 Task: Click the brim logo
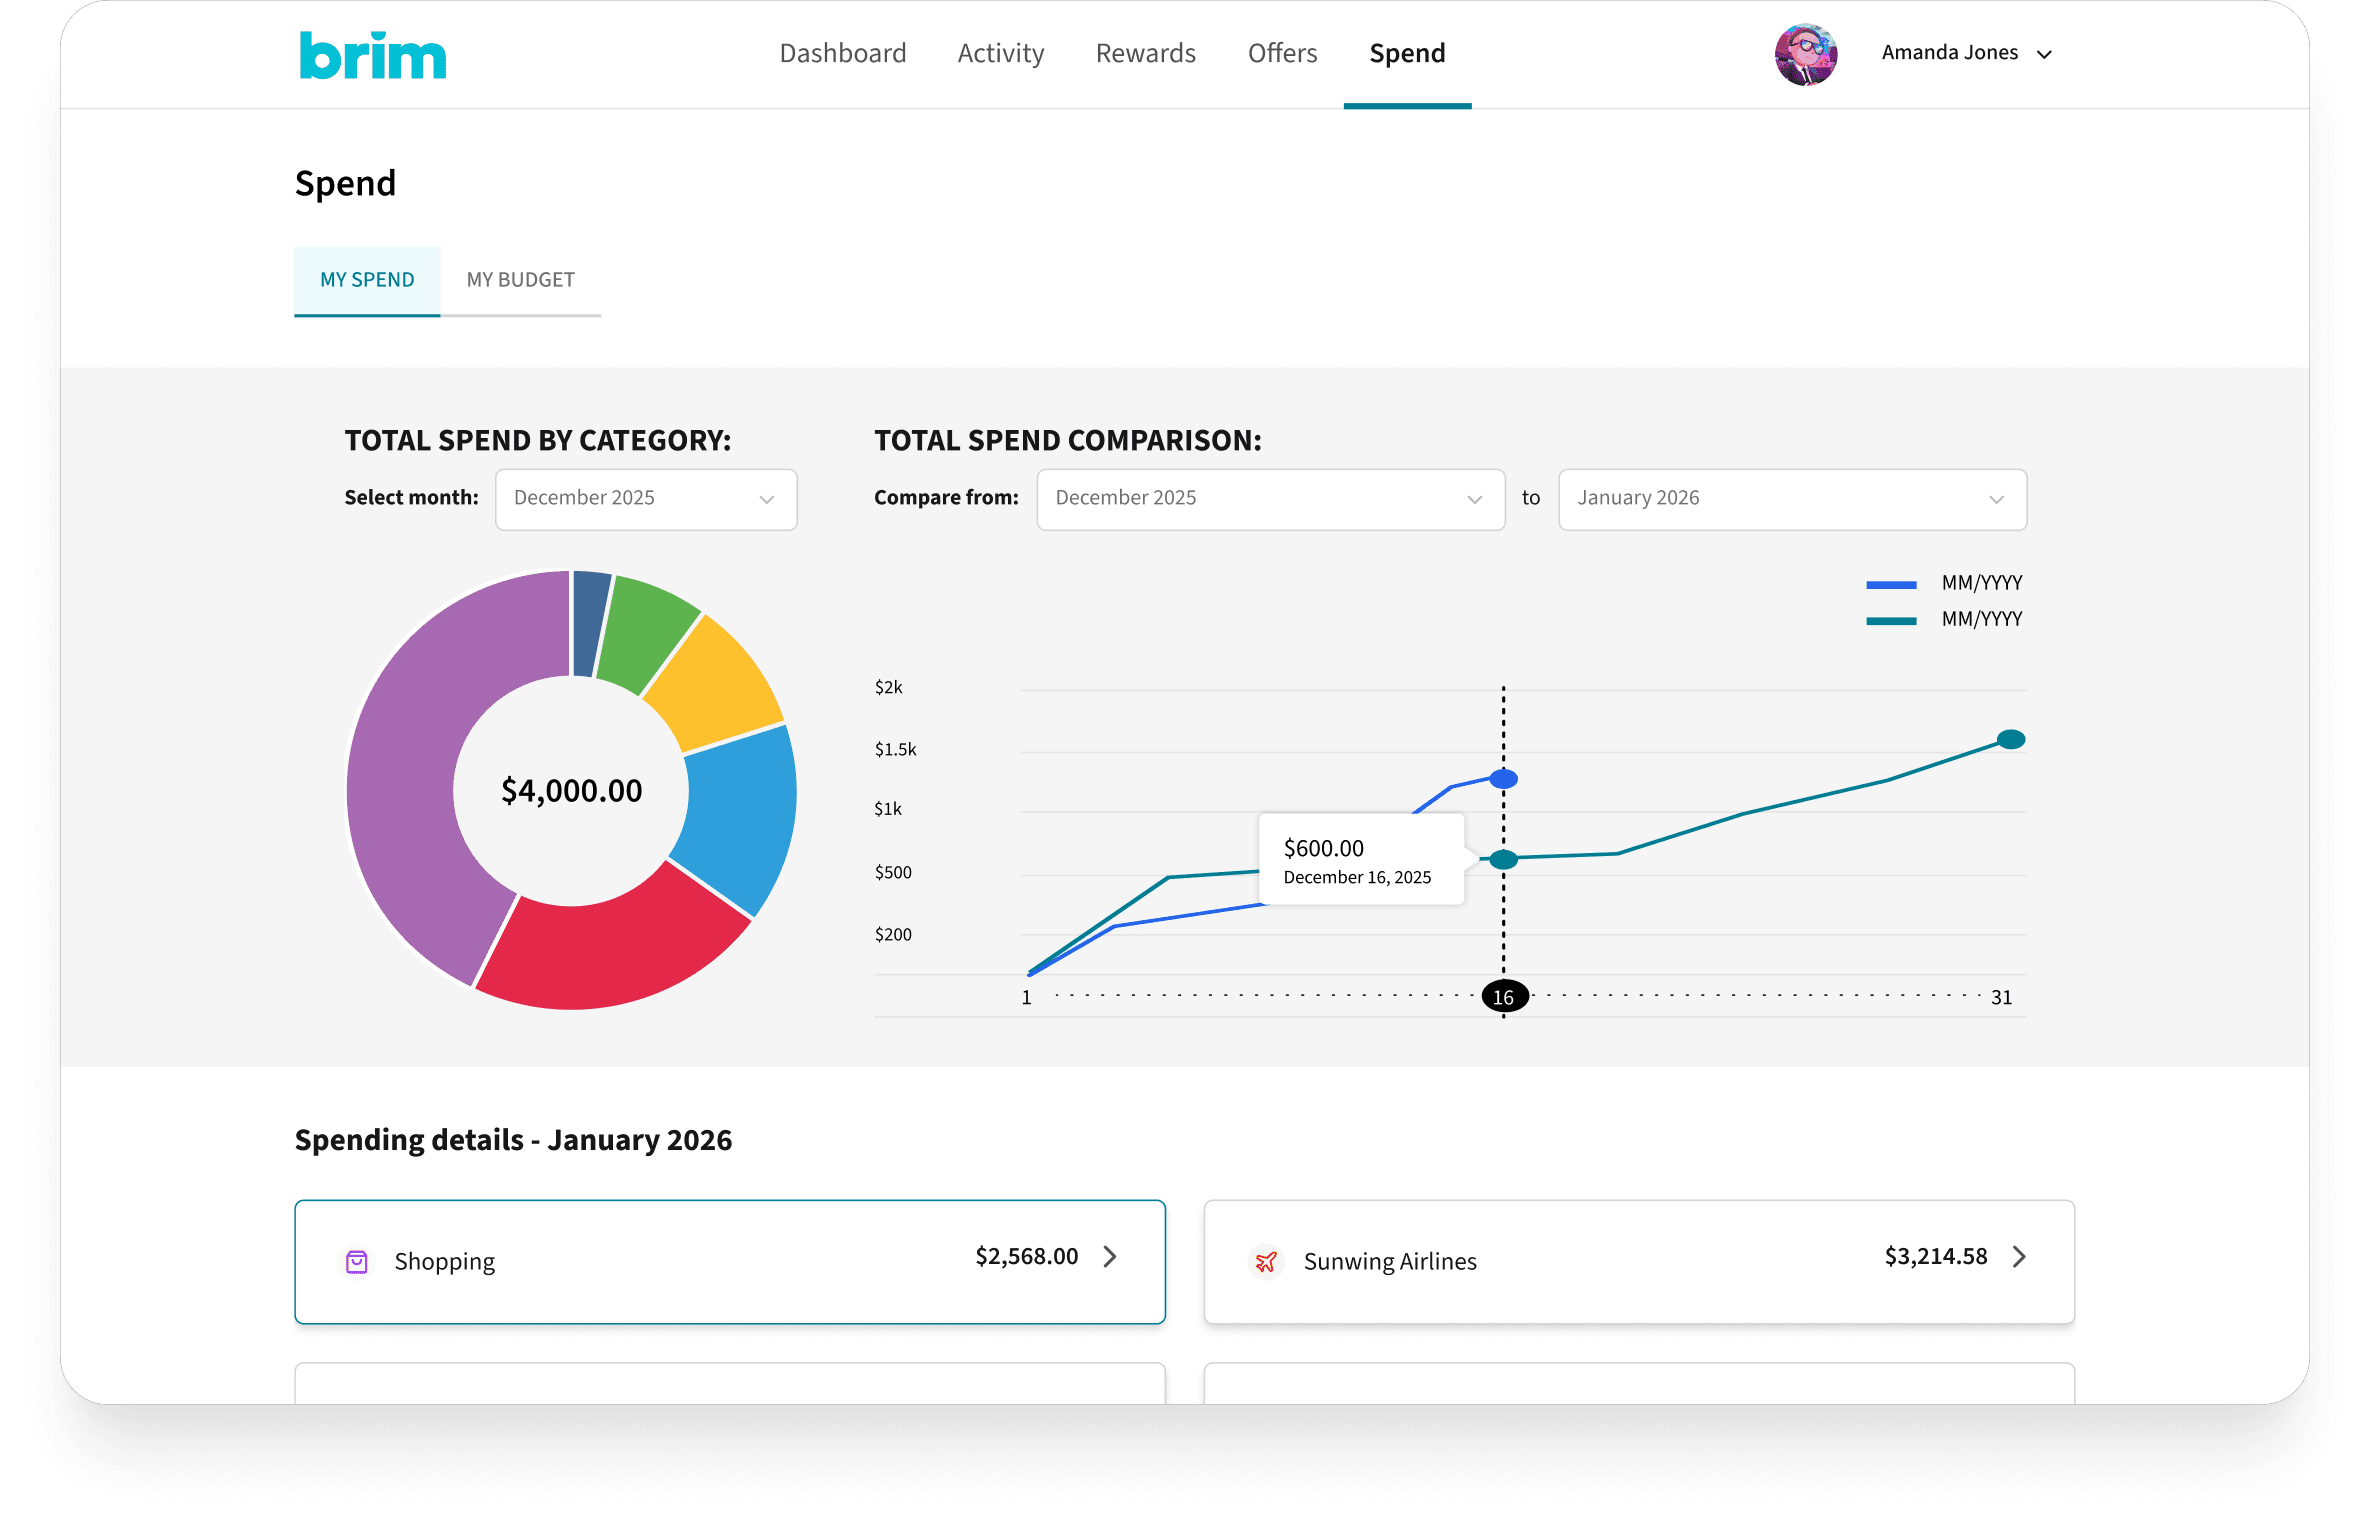pos(372,55)
